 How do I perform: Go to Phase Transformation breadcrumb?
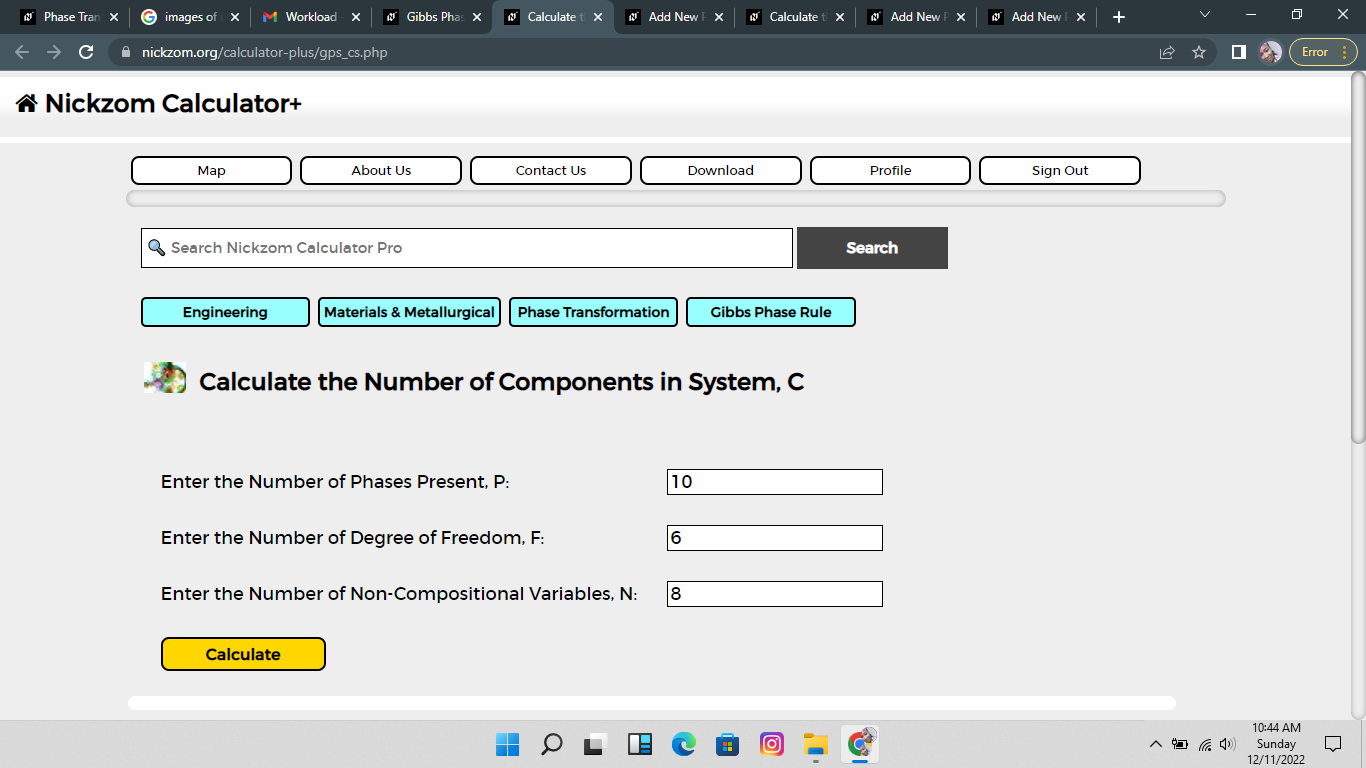tap(593, 312)
